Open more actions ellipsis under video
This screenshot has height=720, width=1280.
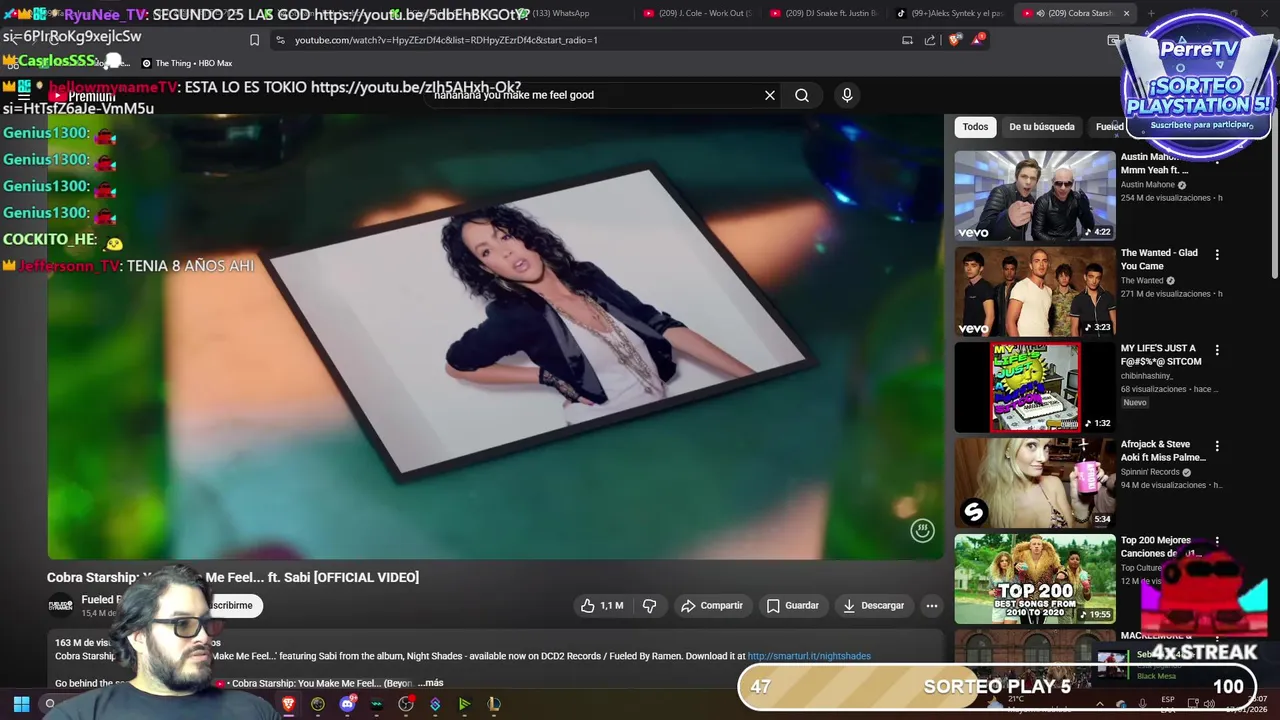tap(932, 605)
